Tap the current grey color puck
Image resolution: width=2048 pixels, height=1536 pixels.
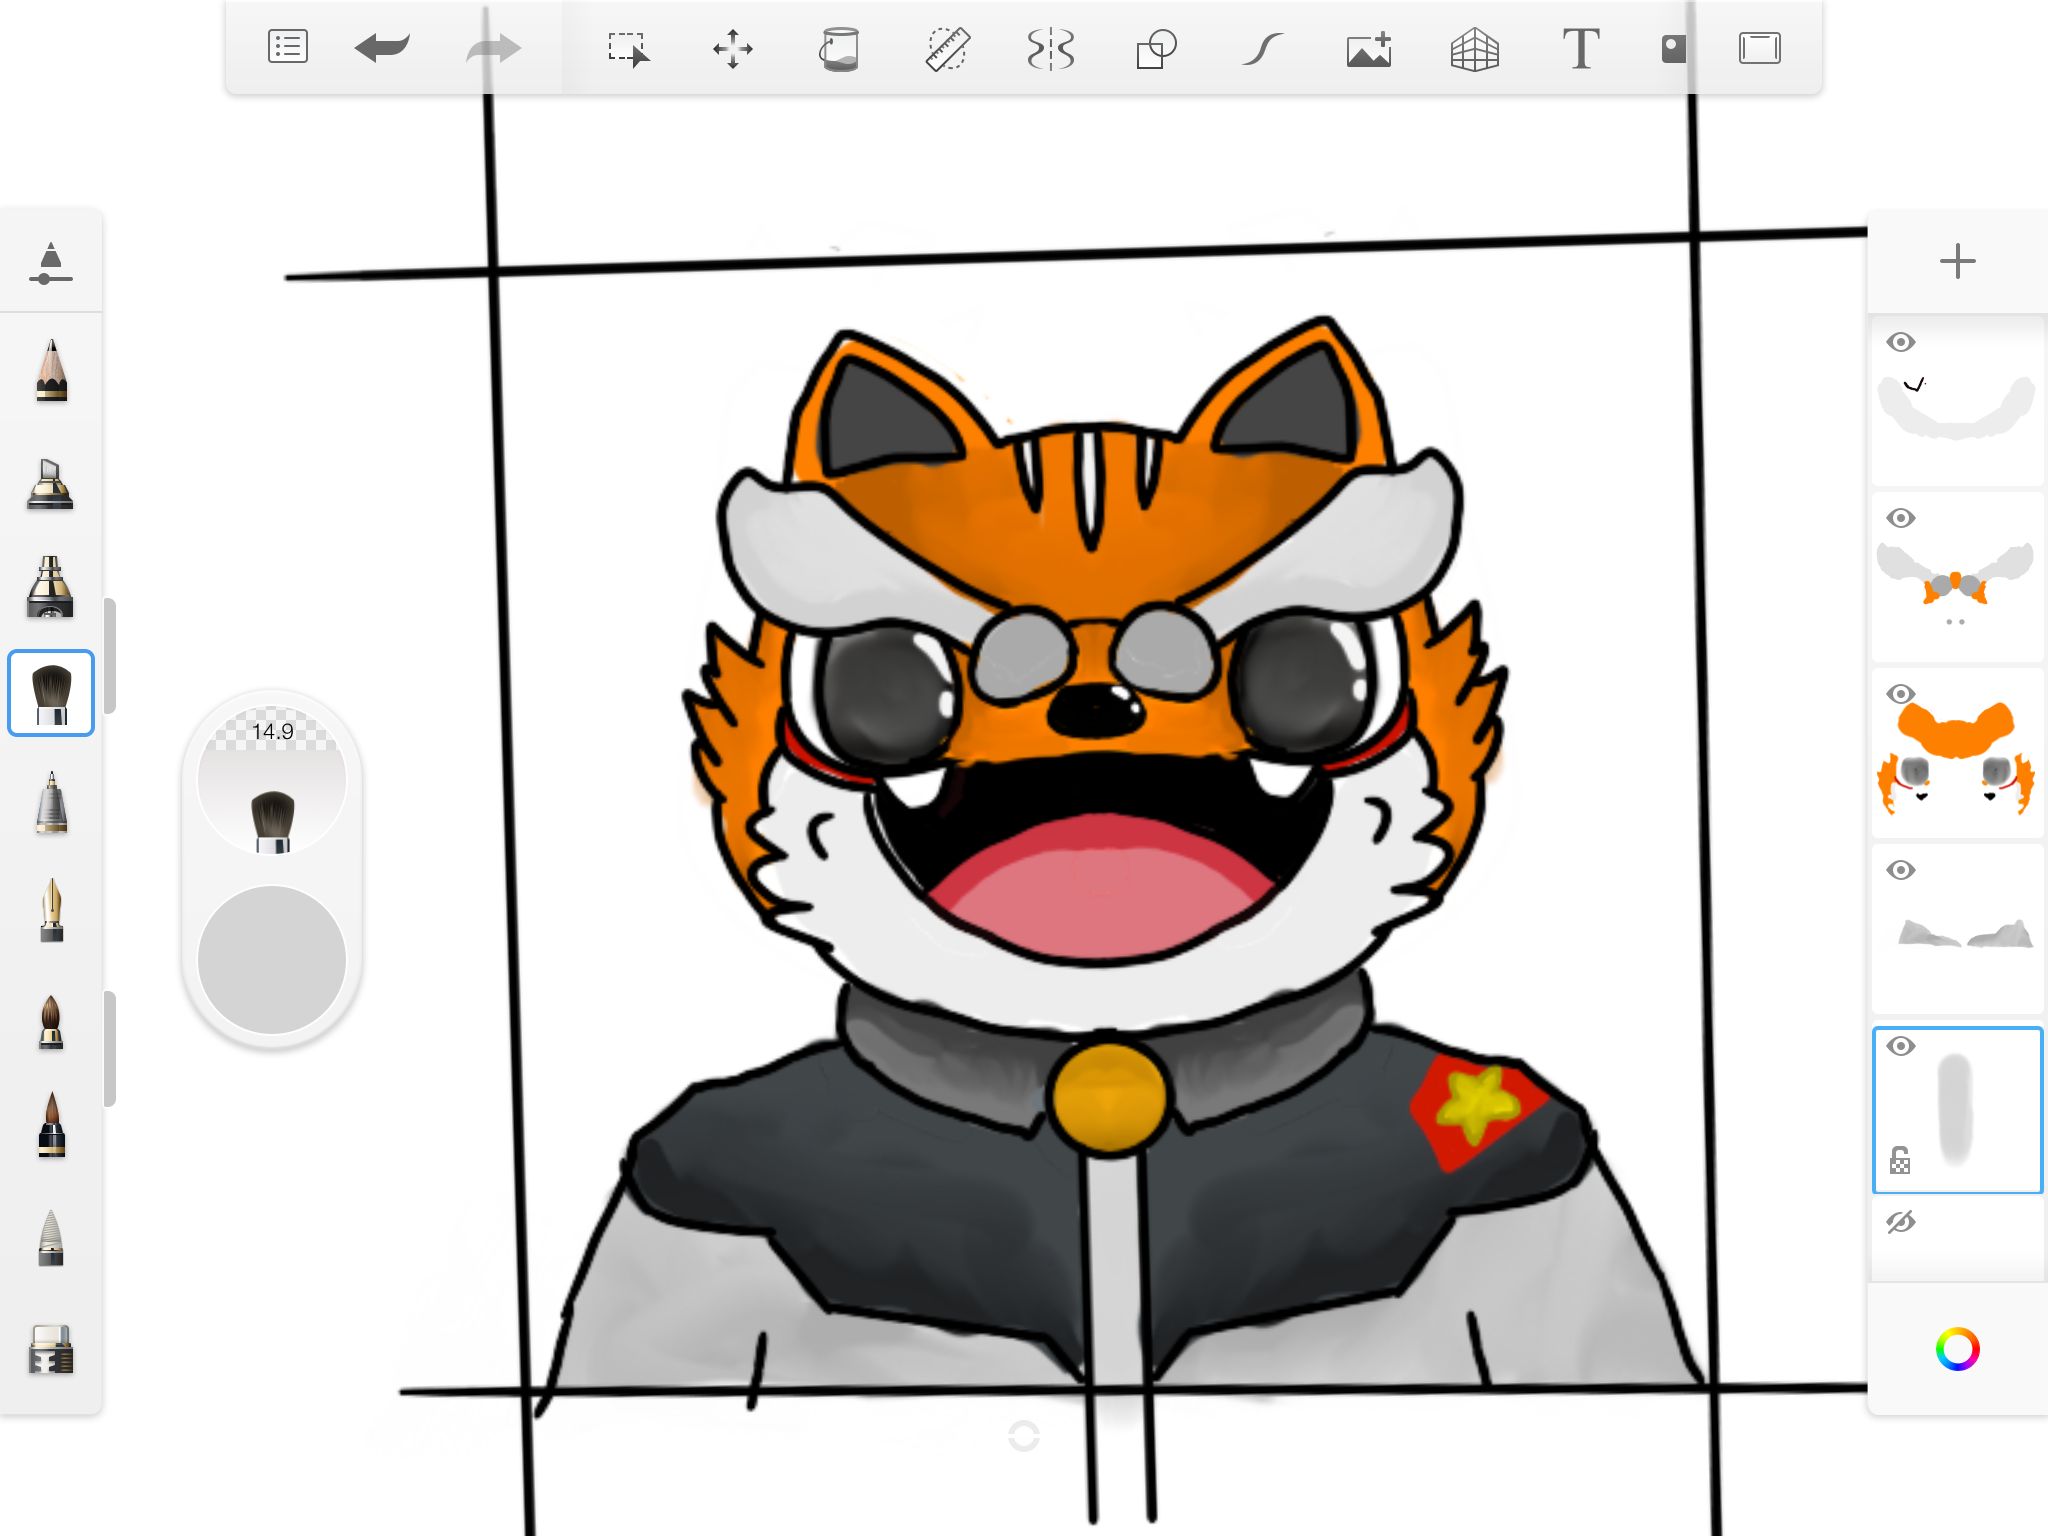pos(272,959)
